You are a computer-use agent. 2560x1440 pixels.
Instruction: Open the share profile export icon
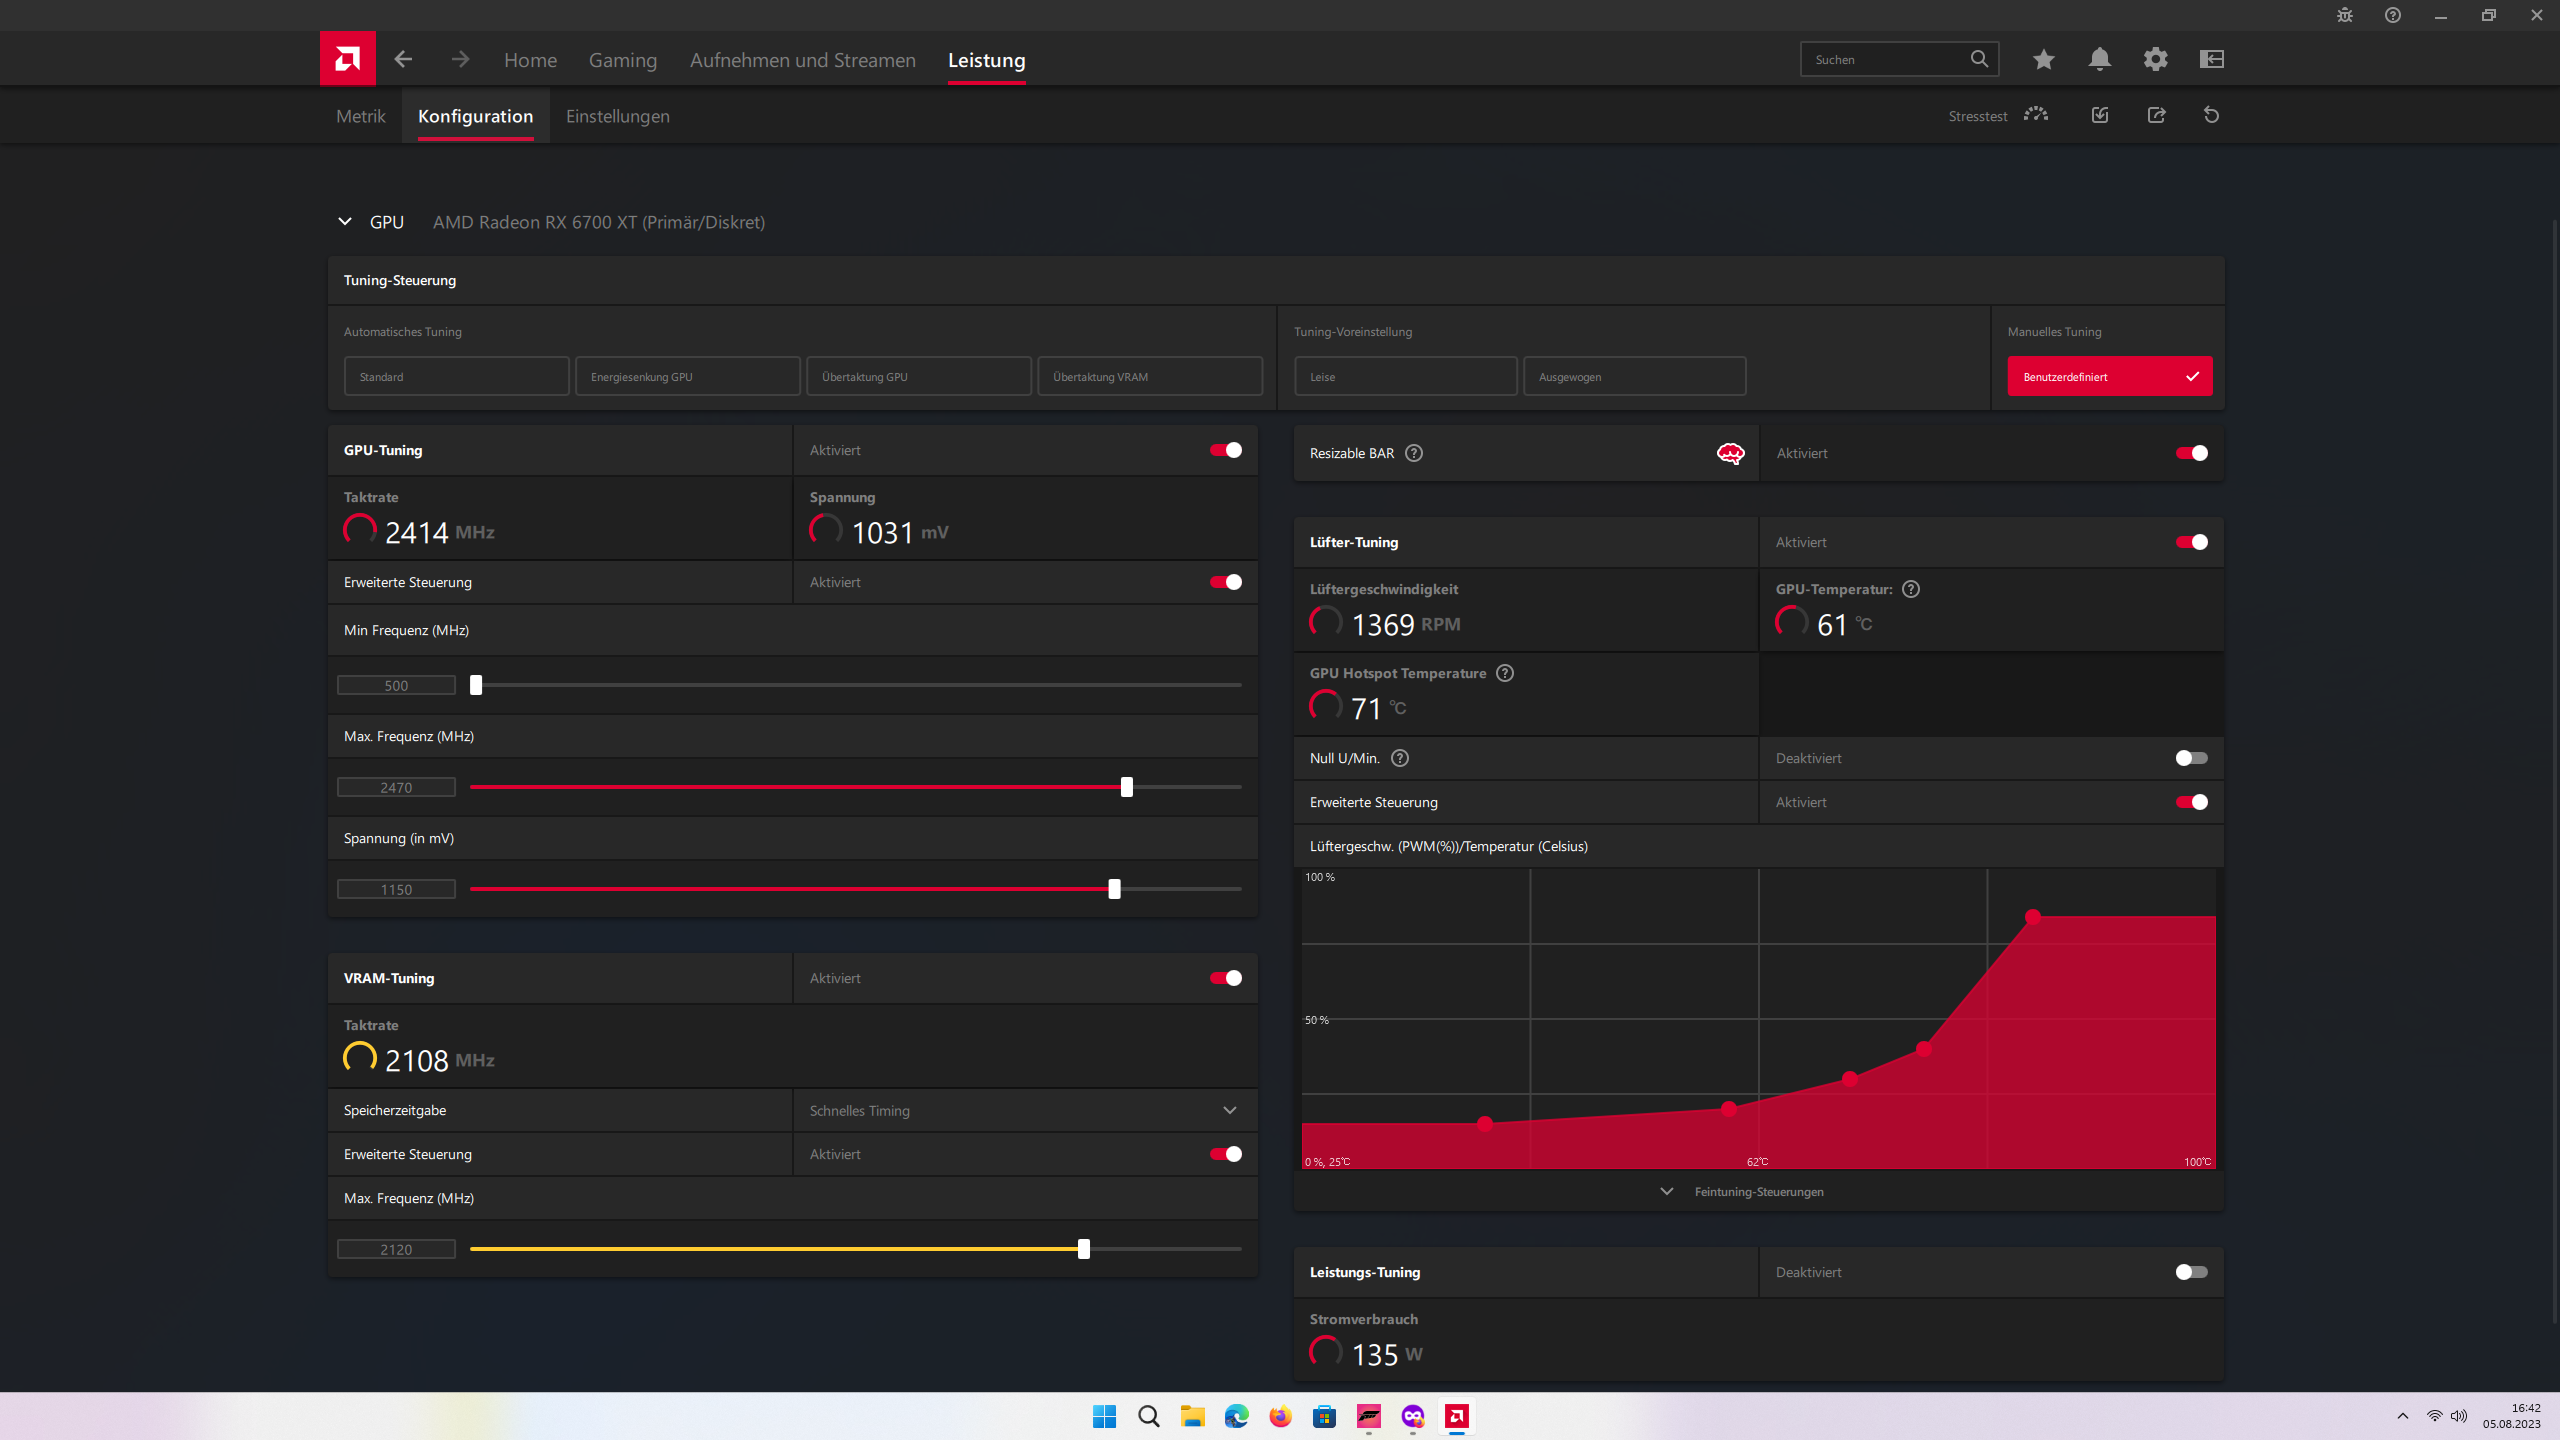point(2156,115)
